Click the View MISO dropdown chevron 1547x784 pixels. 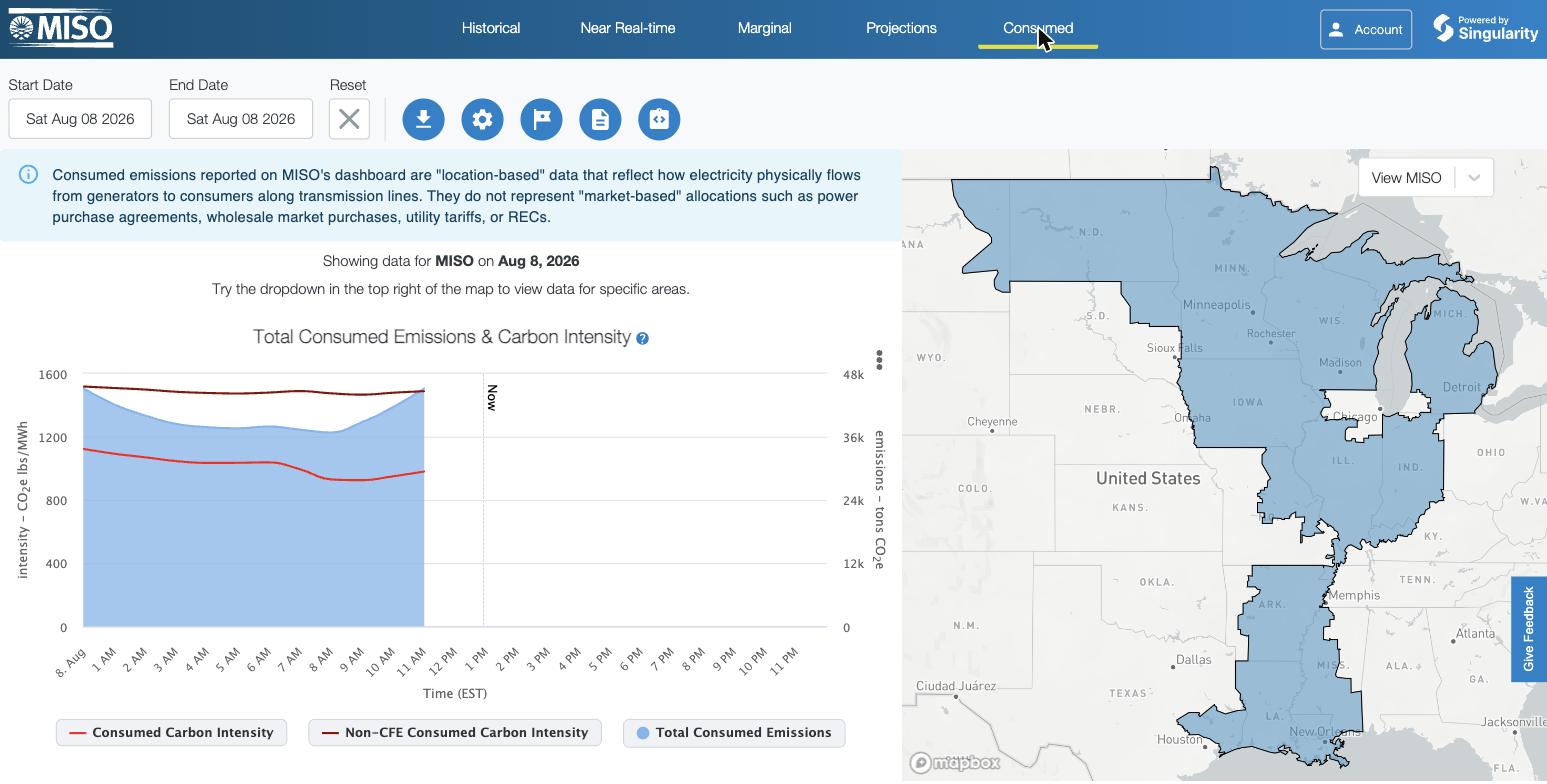point(1473,178)
